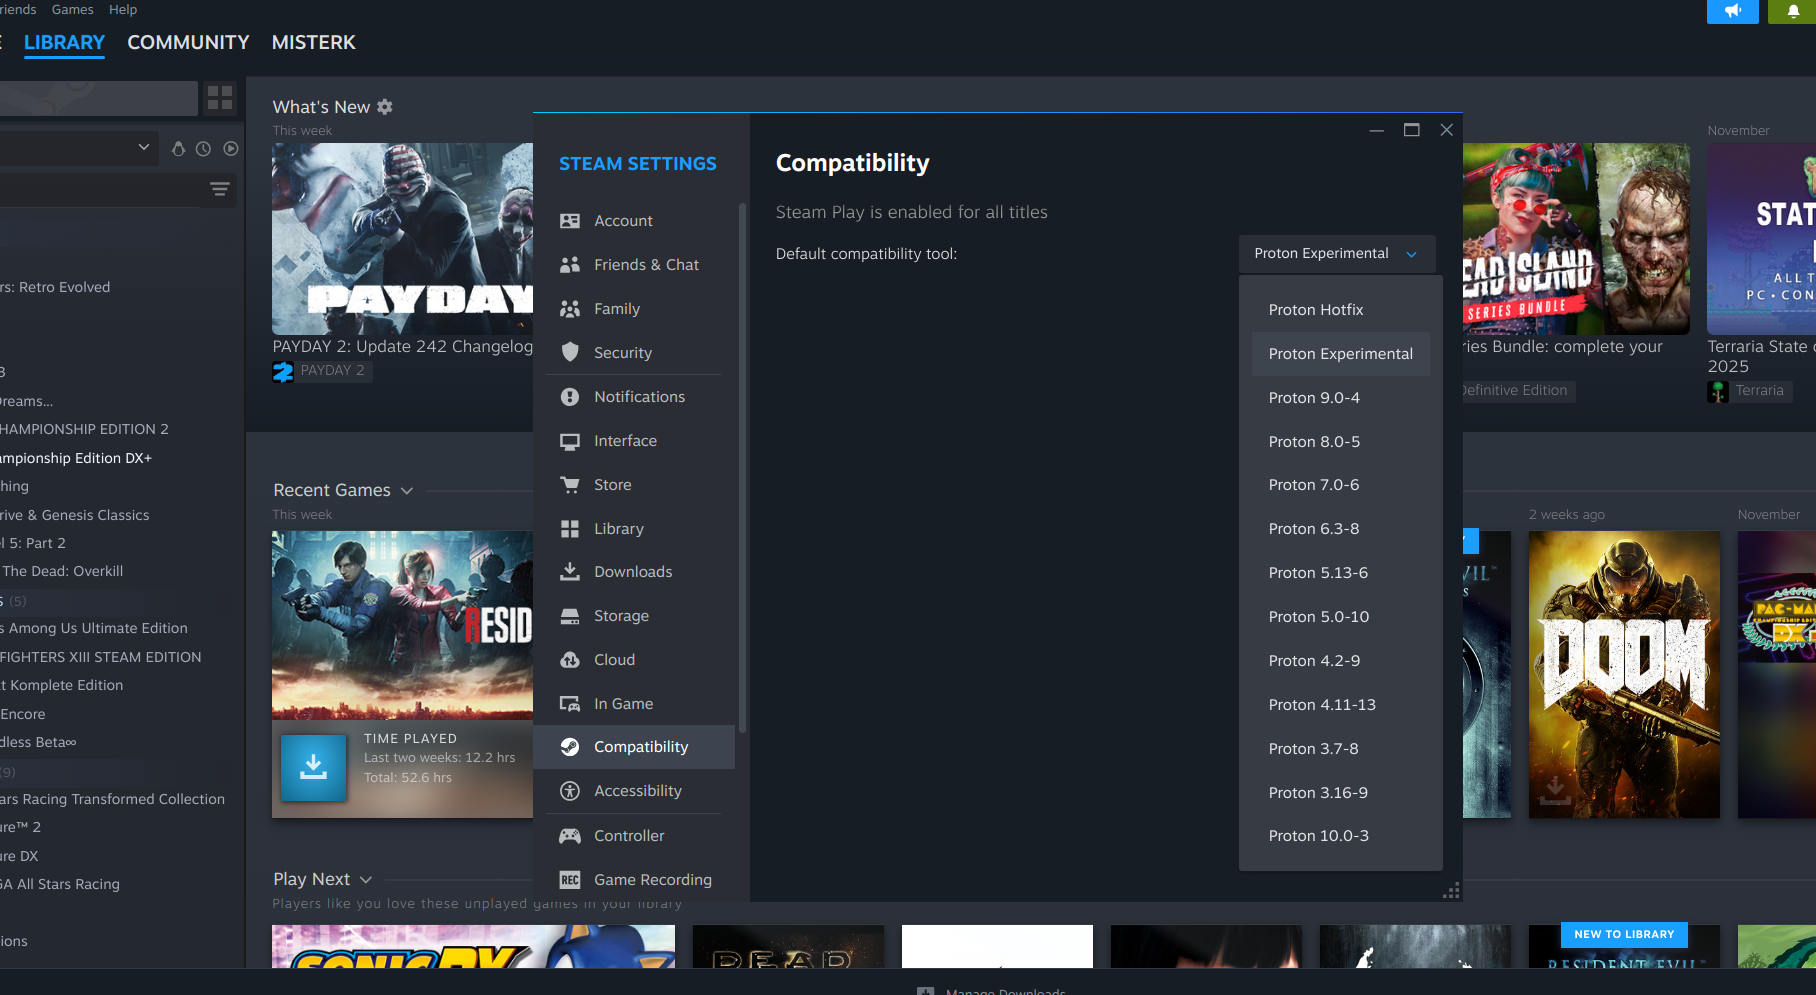Open the Proton Experimental compatibility dropdown
The image size is (1816, 995).
(1336, 254)
